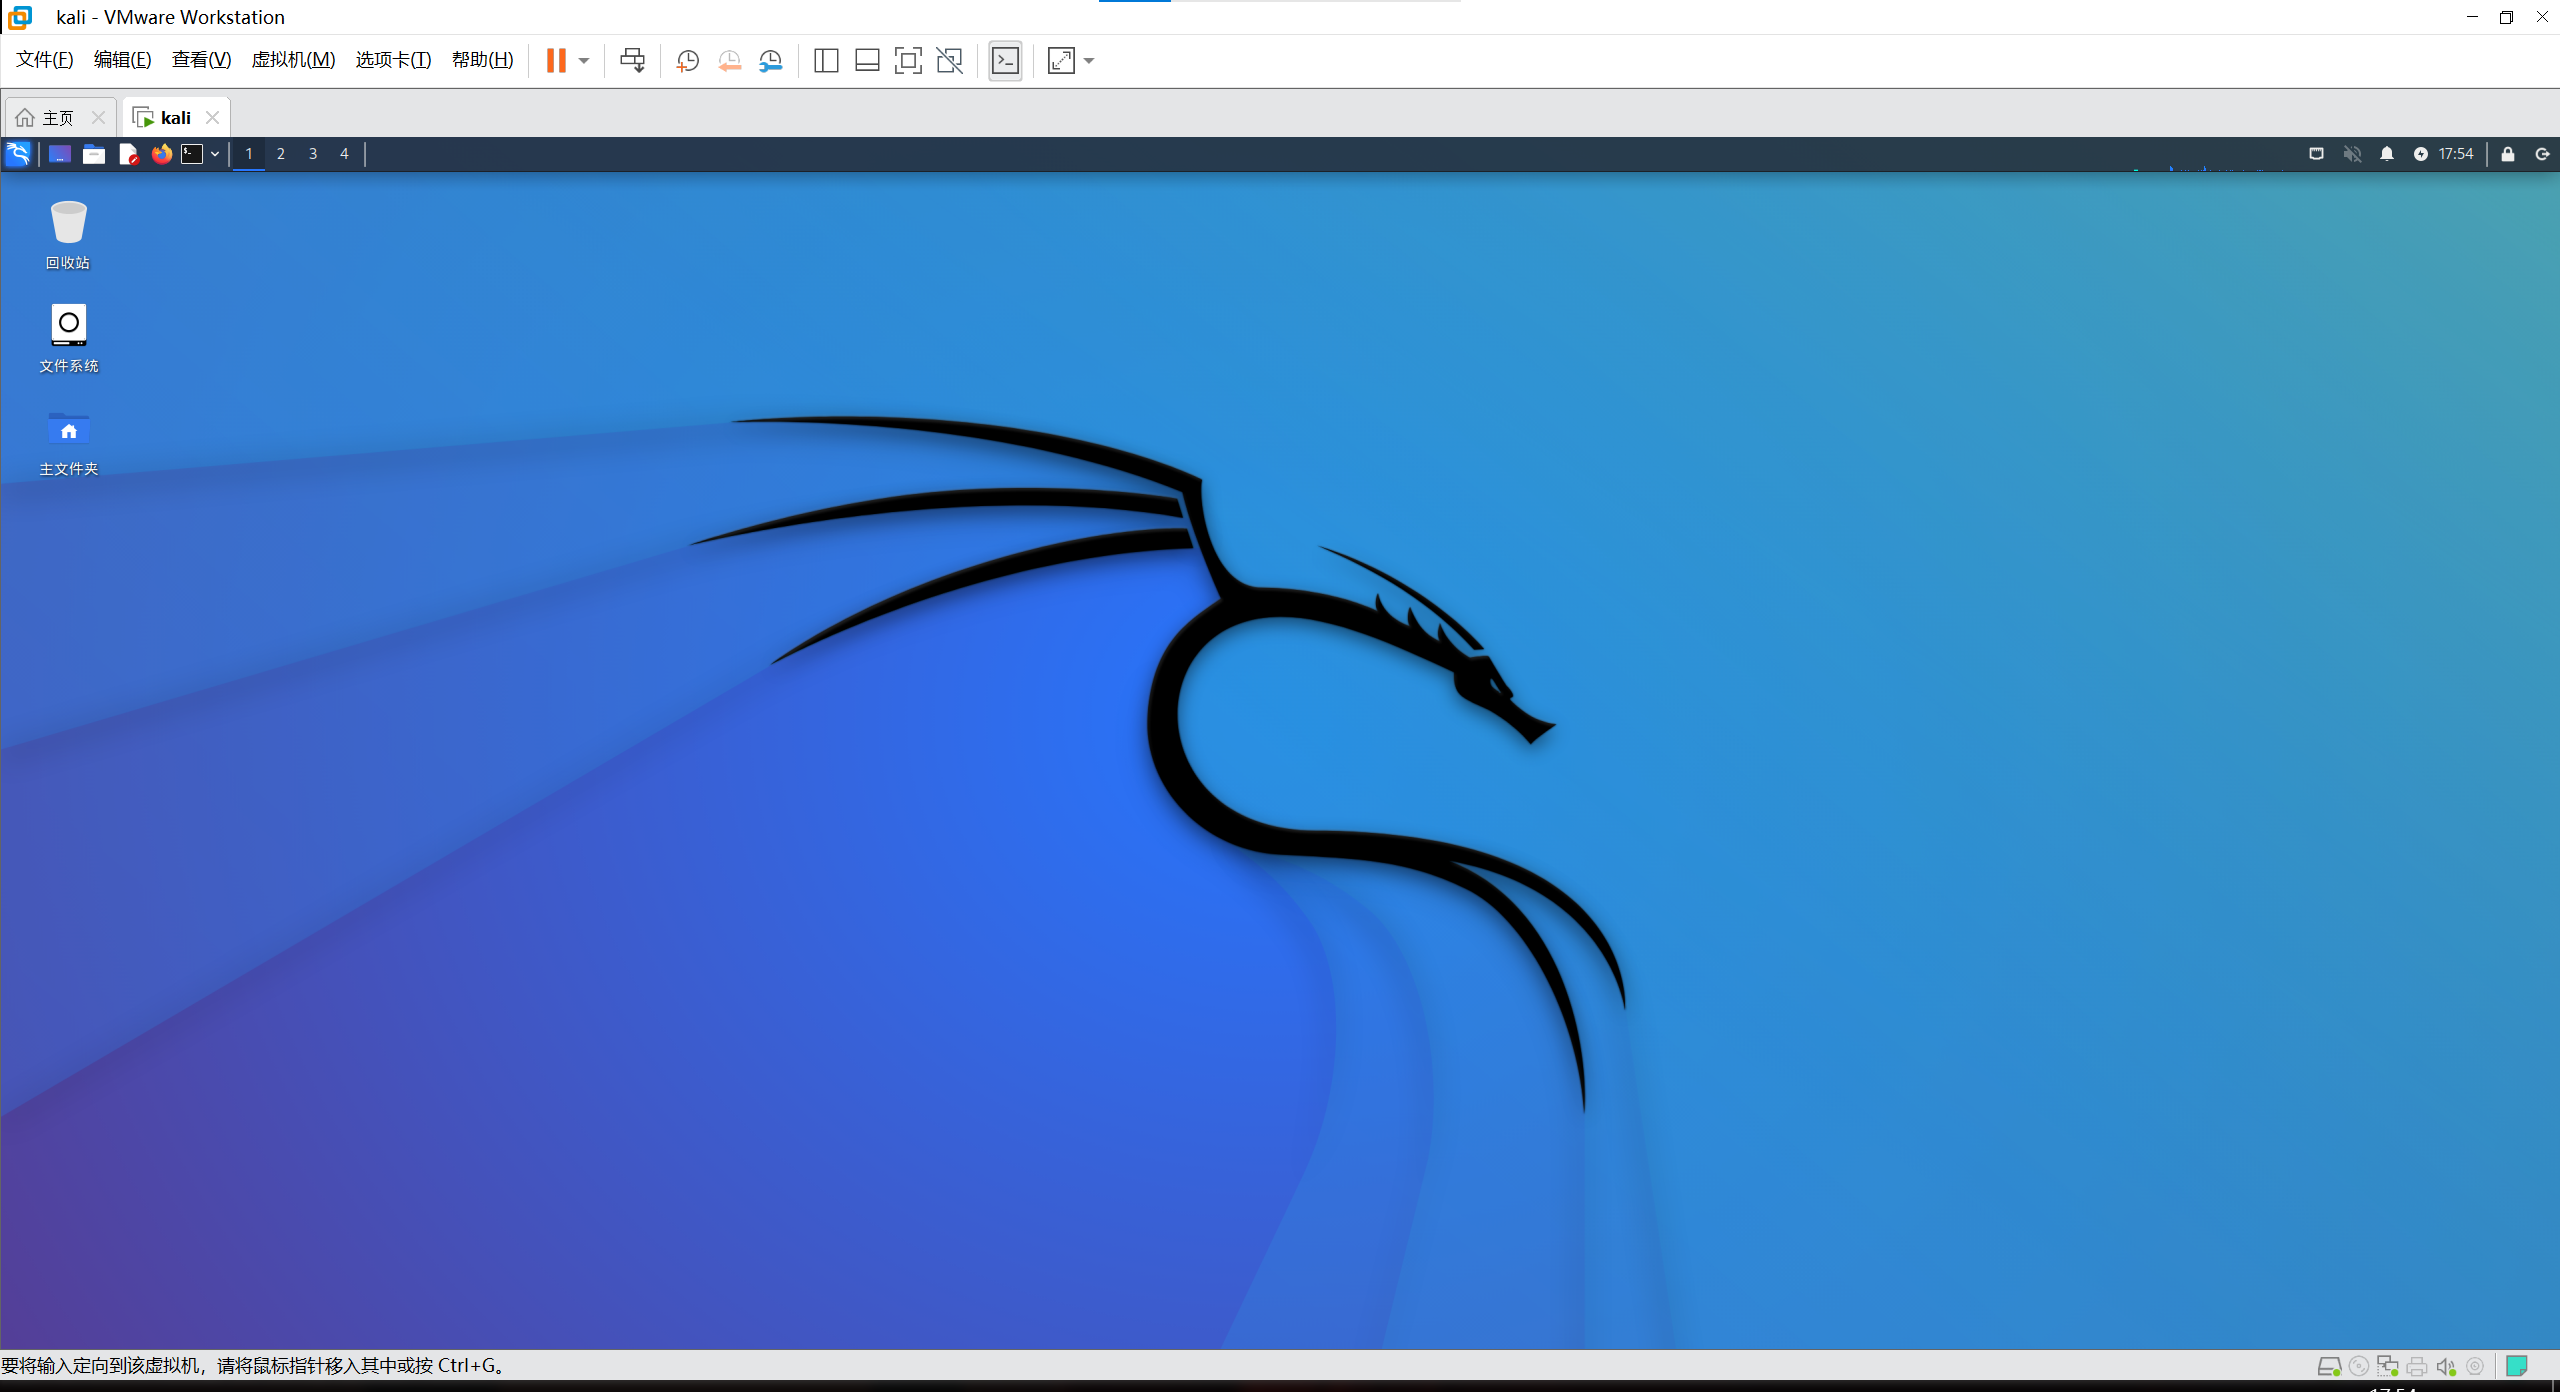Open the 编辑(E) menu
Screen dimensions: 2560x1392
click(122, 60)
